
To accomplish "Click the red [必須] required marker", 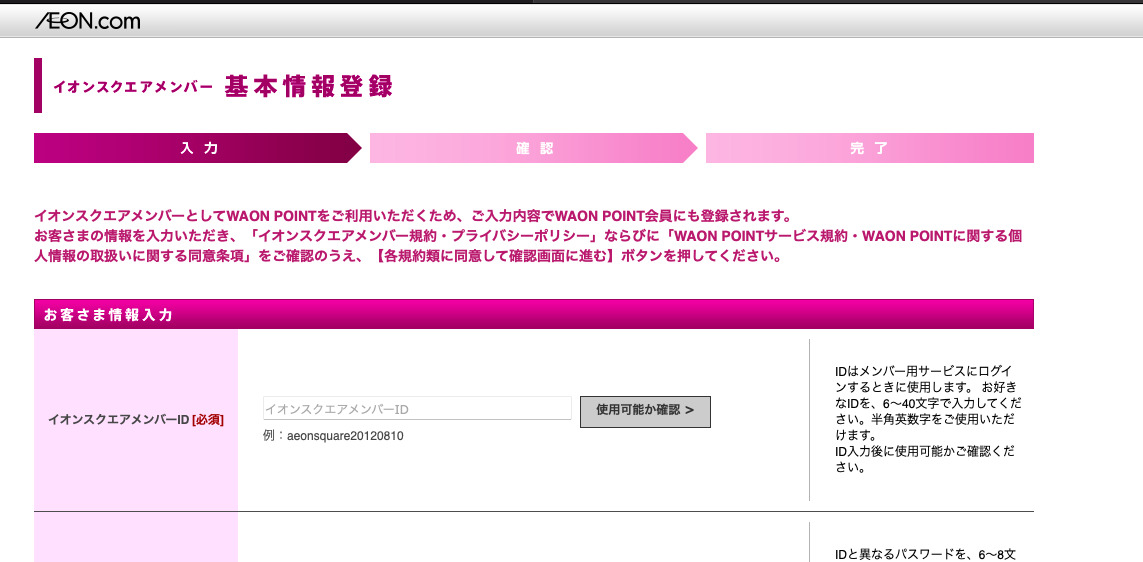I will pyautogui.click(x=208, y=419).
